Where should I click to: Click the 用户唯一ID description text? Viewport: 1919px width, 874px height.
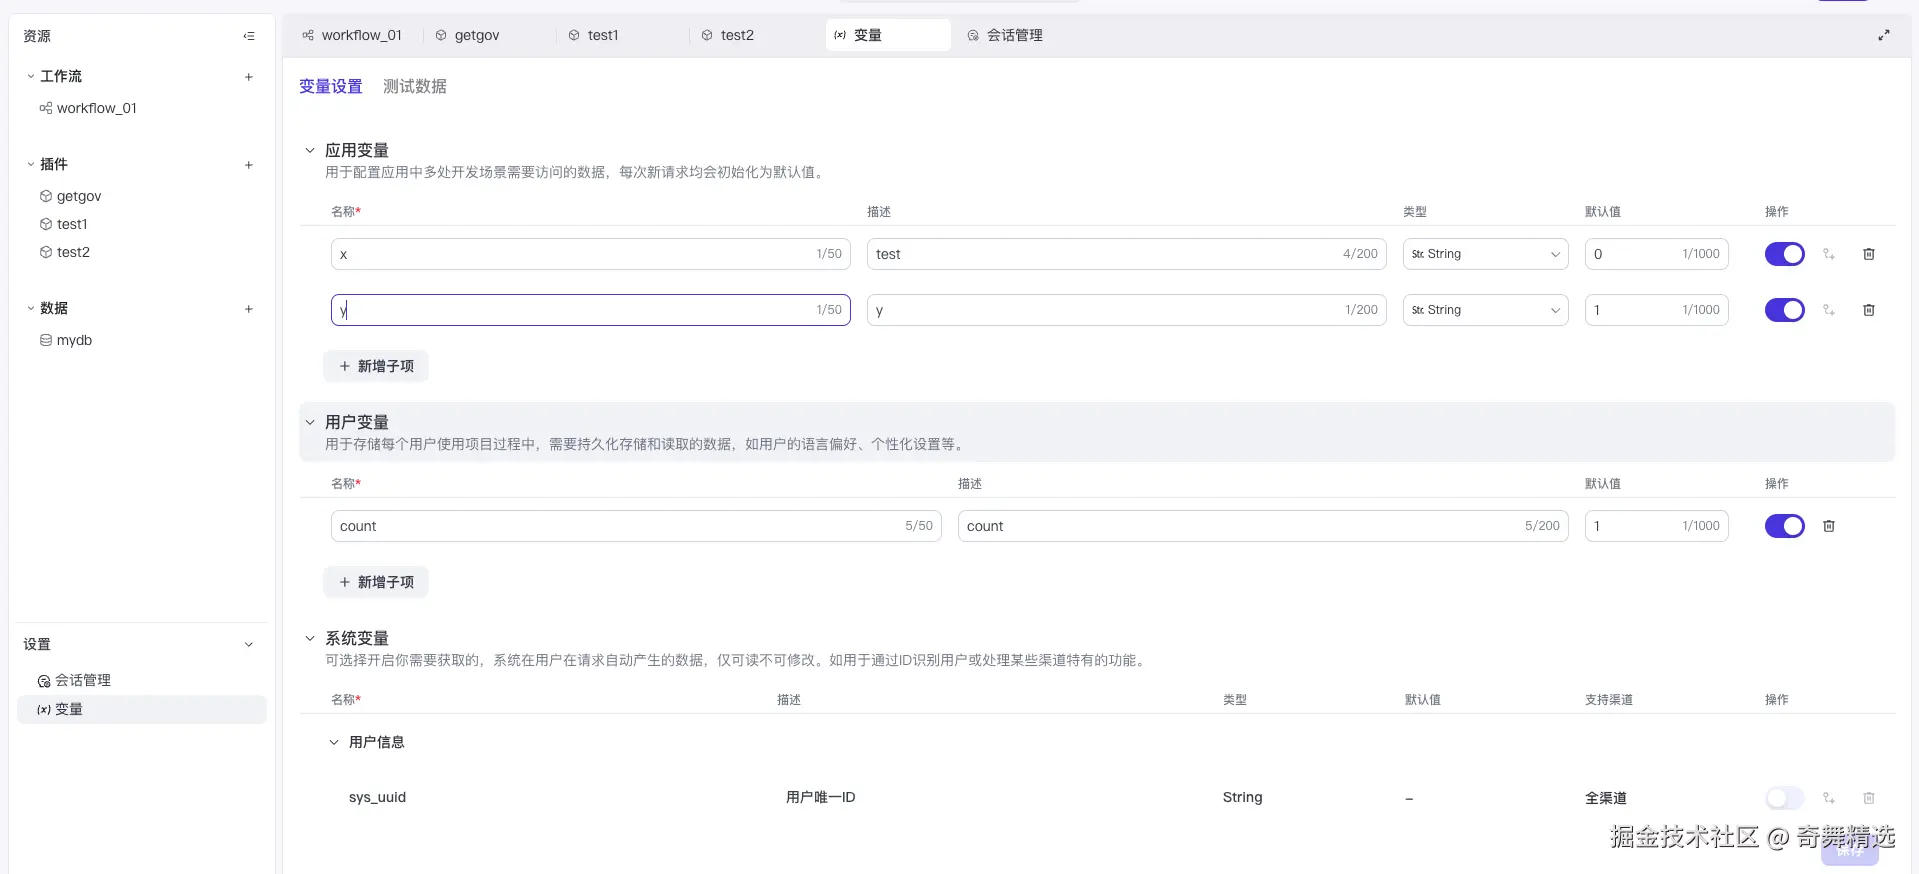820,797
